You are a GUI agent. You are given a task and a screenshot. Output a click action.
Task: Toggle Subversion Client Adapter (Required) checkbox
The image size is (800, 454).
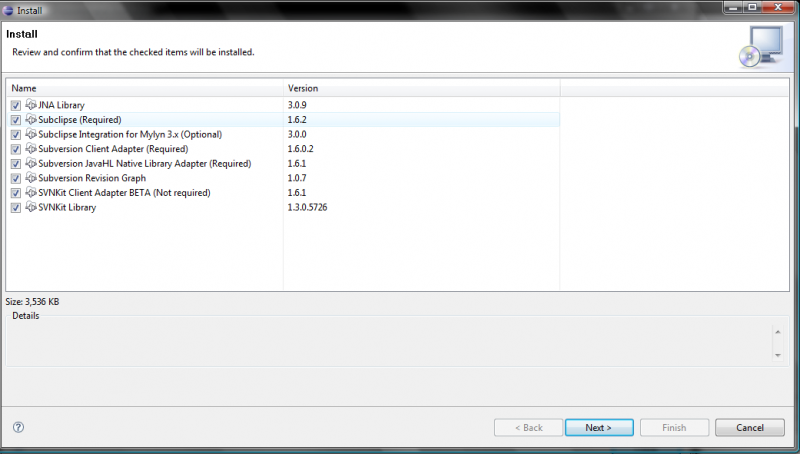(16, 149)
